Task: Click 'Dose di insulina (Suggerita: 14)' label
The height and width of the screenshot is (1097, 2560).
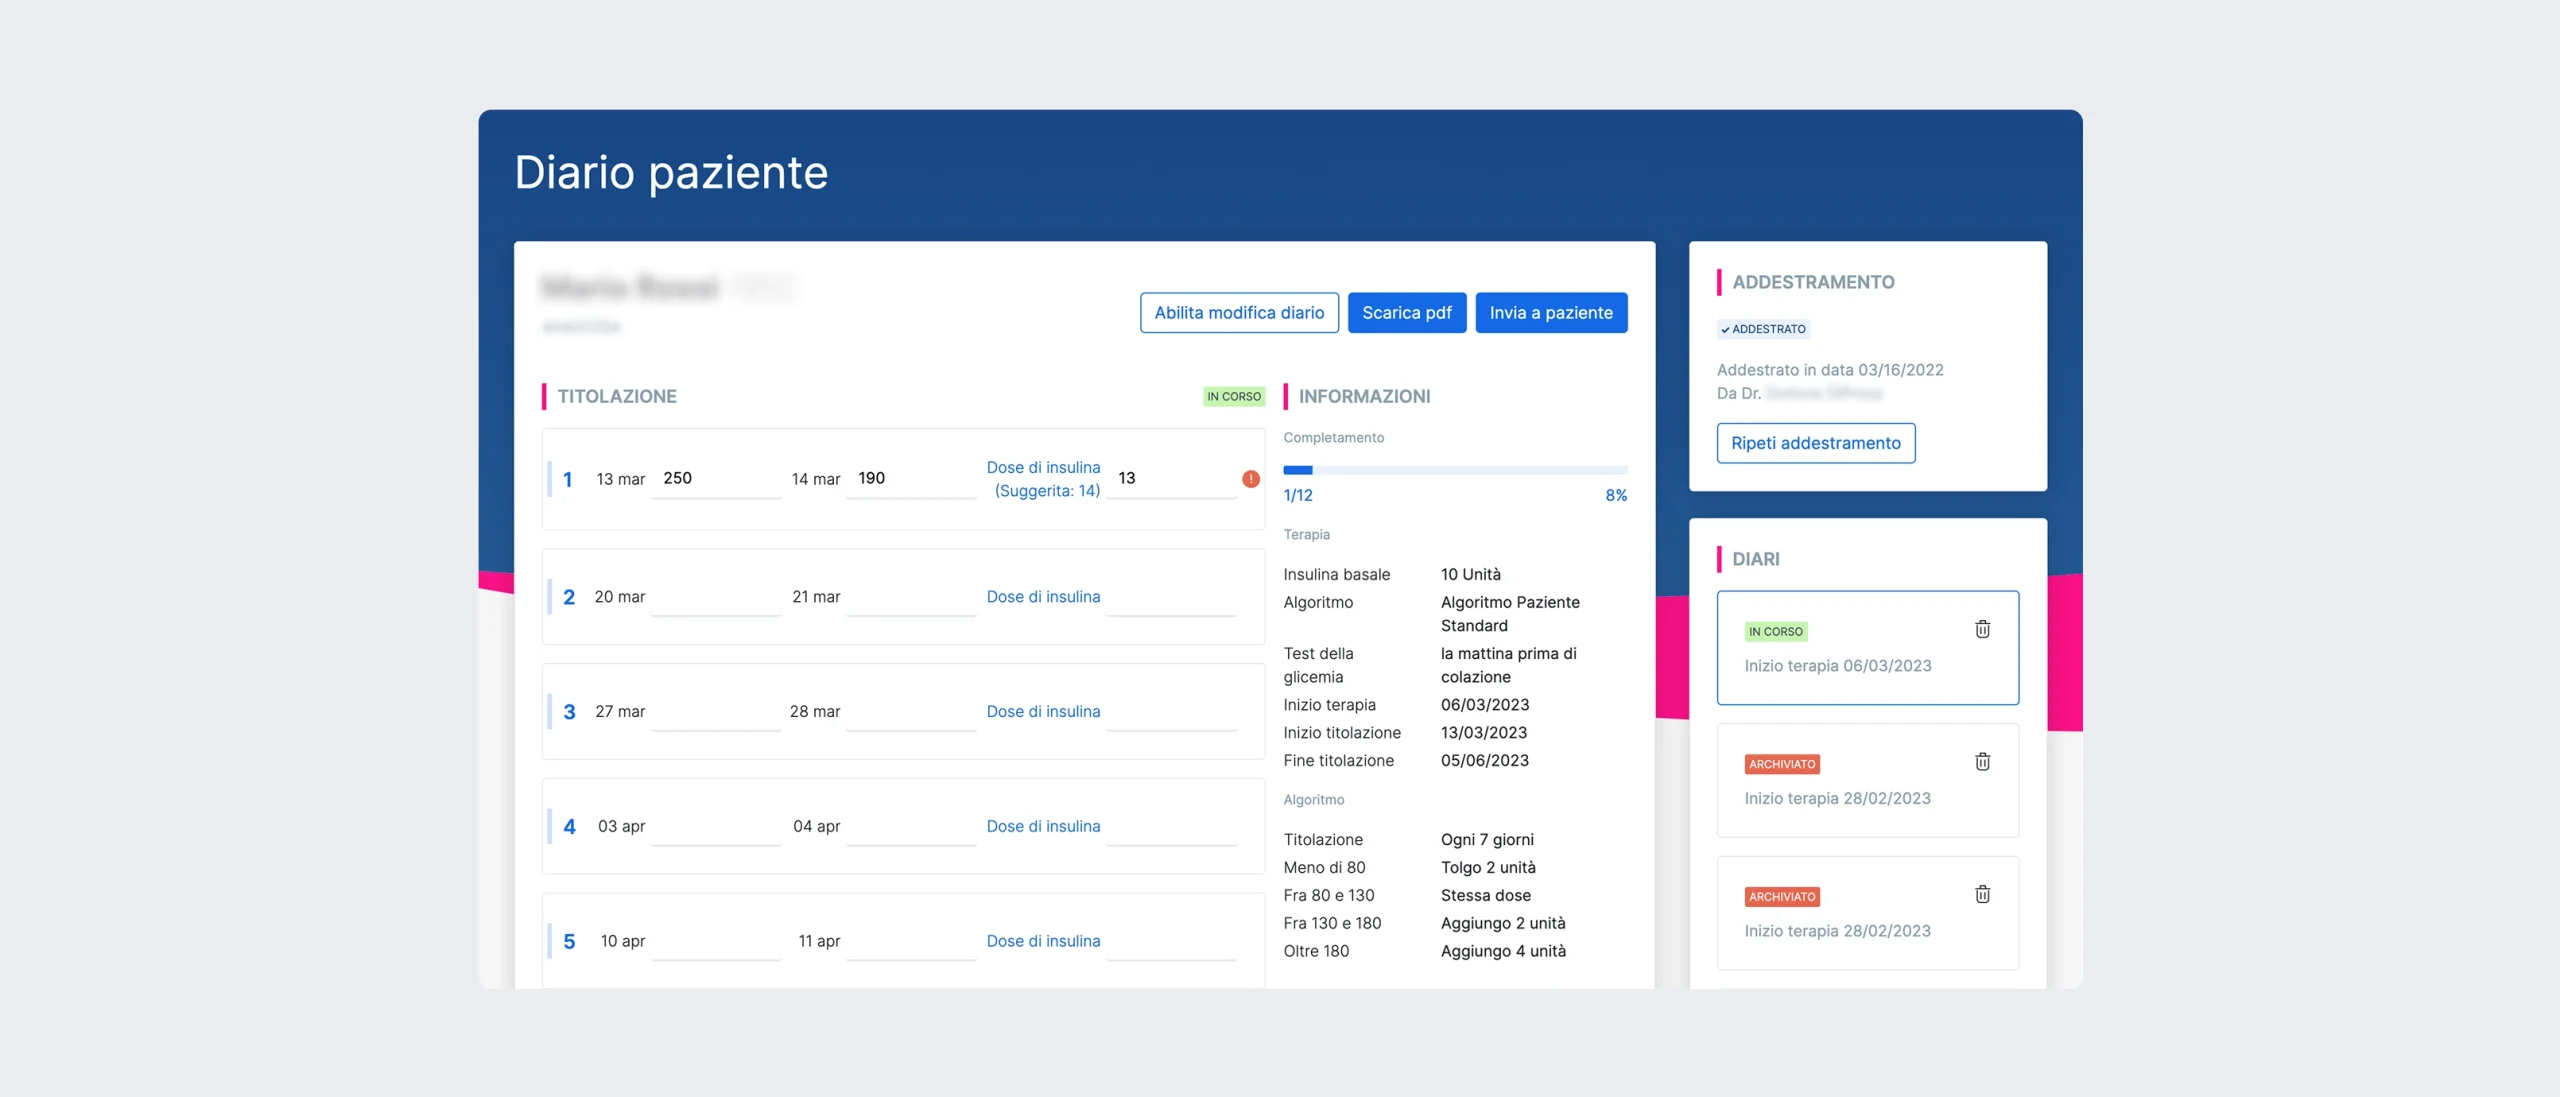Action: click(x=1043, y=479)
